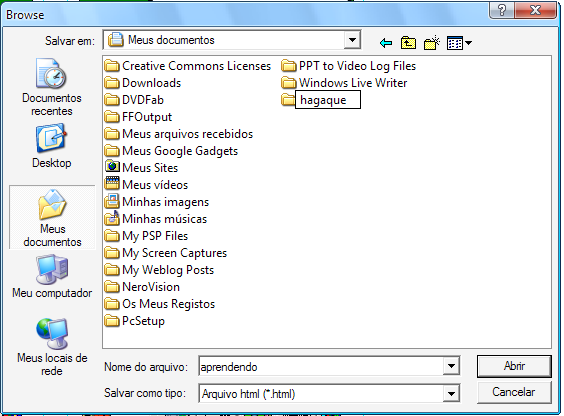Select Meus documentos in the places bar
Viewport: 564px width, 416px height.
point(52,218)
